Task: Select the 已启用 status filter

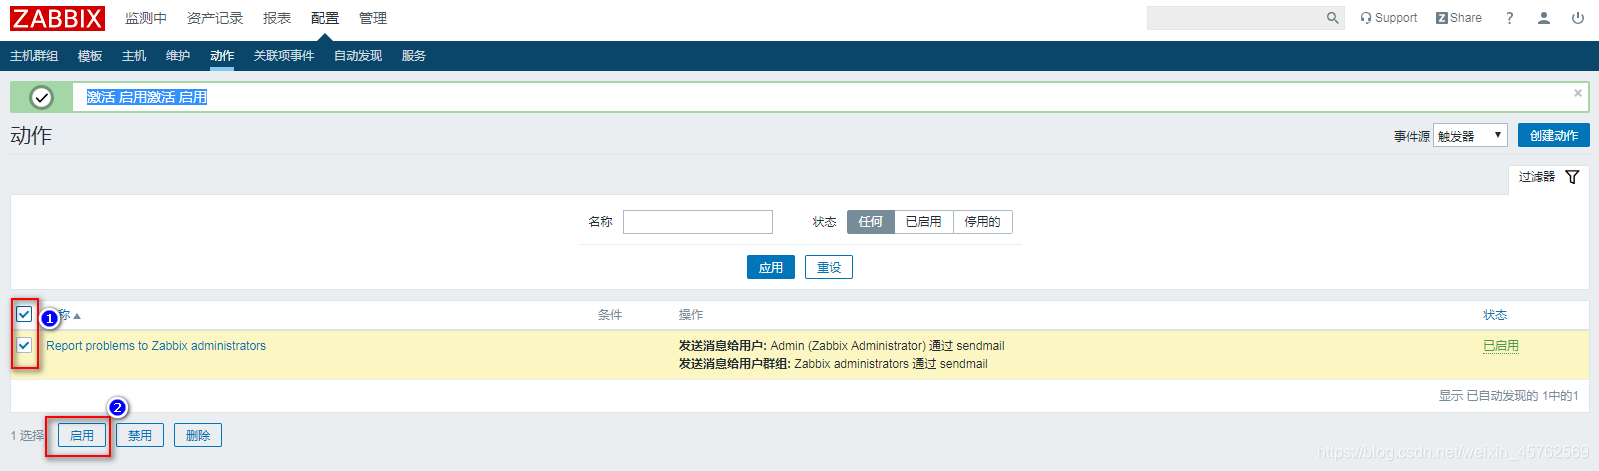Action: point(924,222)
